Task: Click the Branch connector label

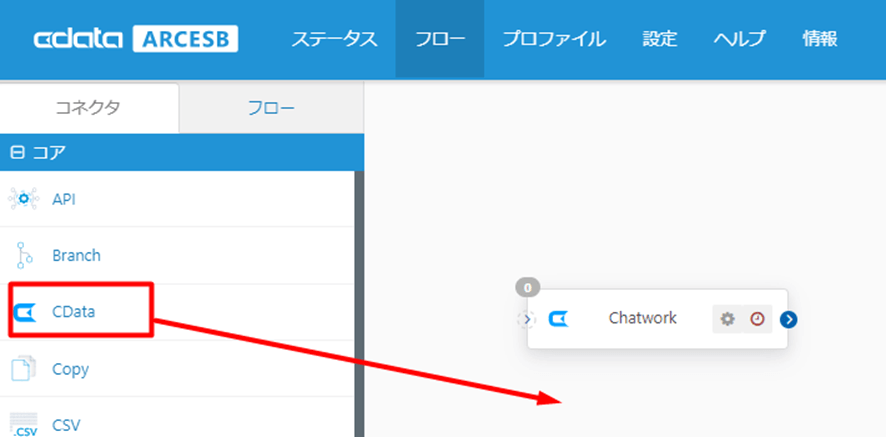Action: coord(76,256)
